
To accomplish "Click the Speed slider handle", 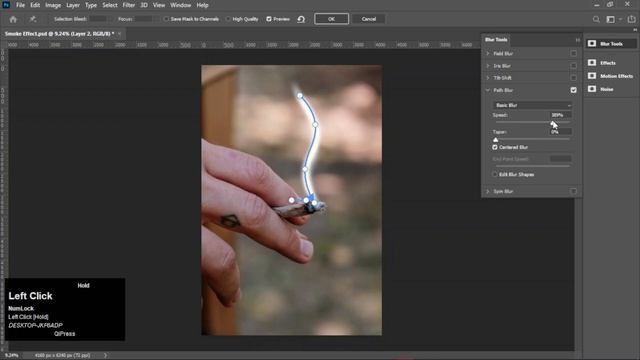I will (553, 122).
